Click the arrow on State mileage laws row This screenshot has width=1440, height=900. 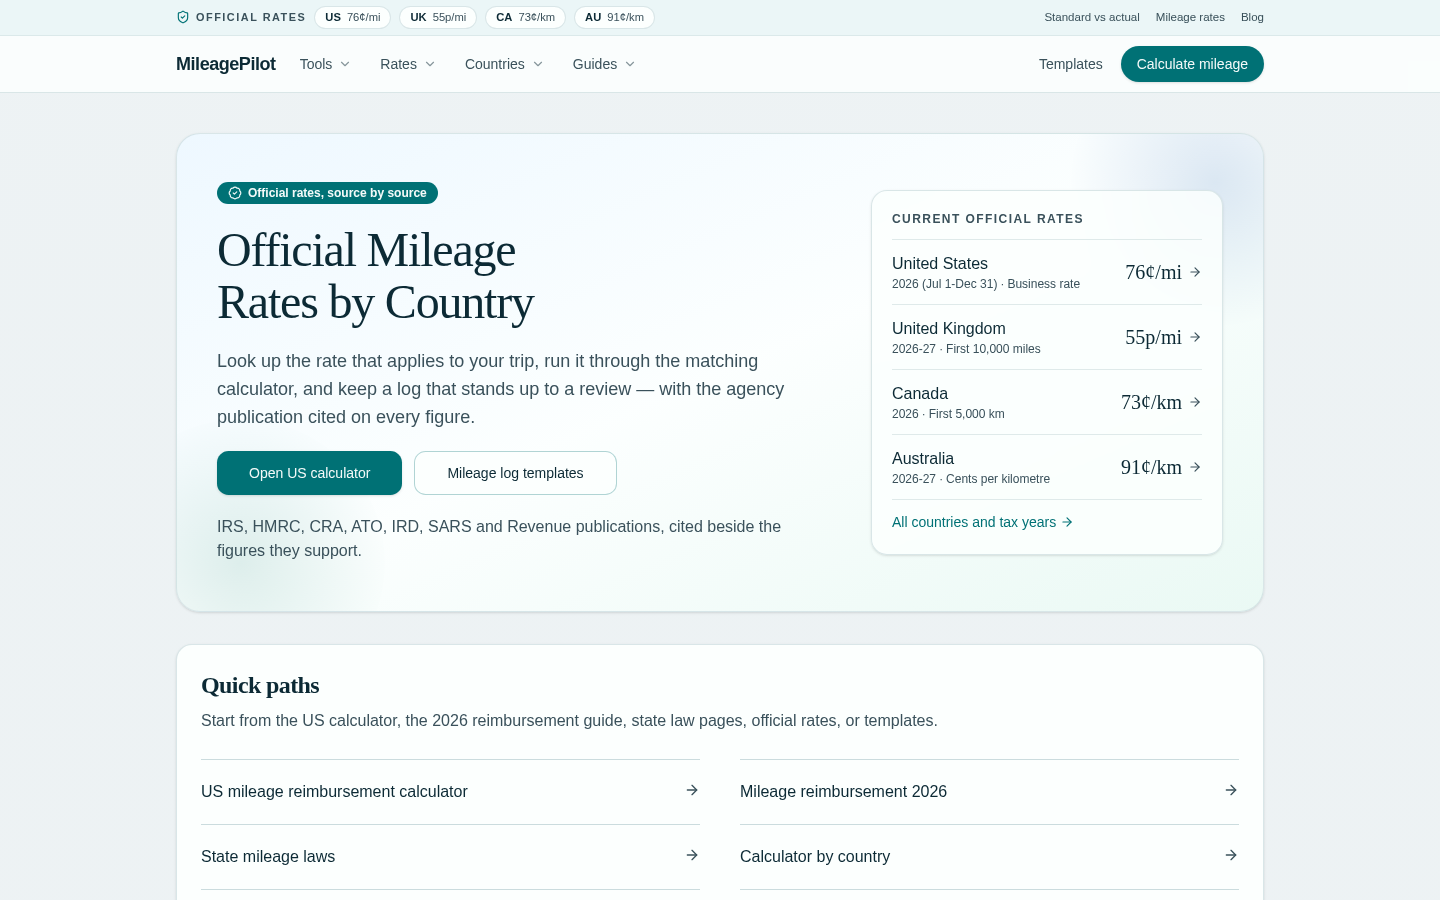692,855
